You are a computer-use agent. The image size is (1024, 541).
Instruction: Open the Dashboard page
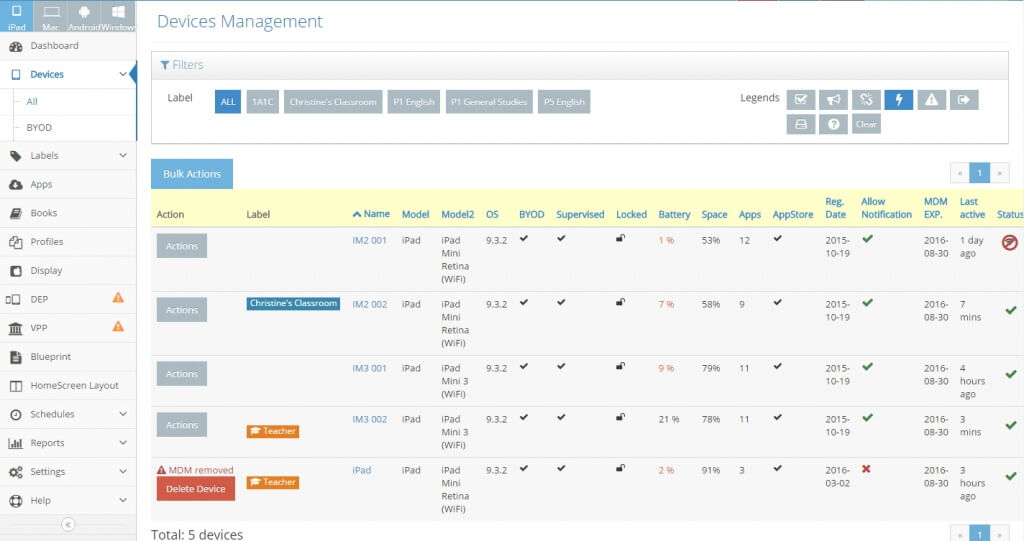[x=68, y=46]
